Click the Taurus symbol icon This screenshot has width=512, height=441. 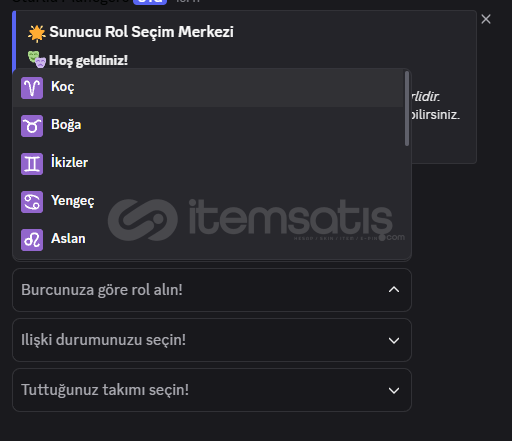(32, 126)
